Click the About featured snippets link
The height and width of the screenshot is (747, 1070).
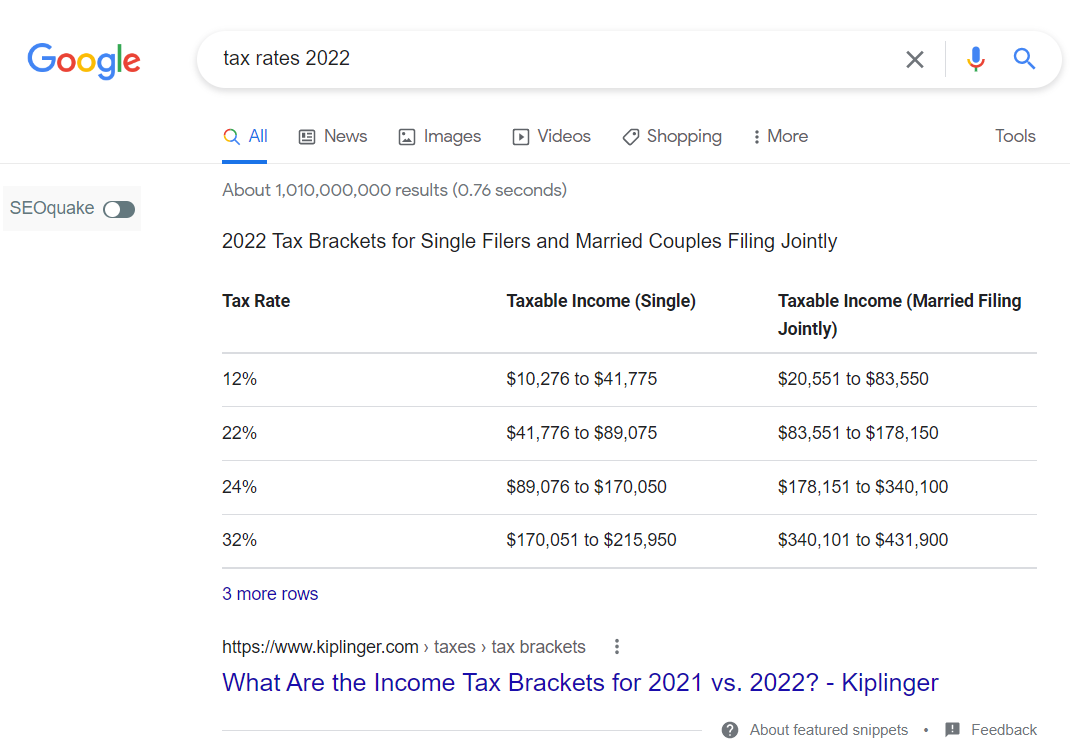coord(828,730)
